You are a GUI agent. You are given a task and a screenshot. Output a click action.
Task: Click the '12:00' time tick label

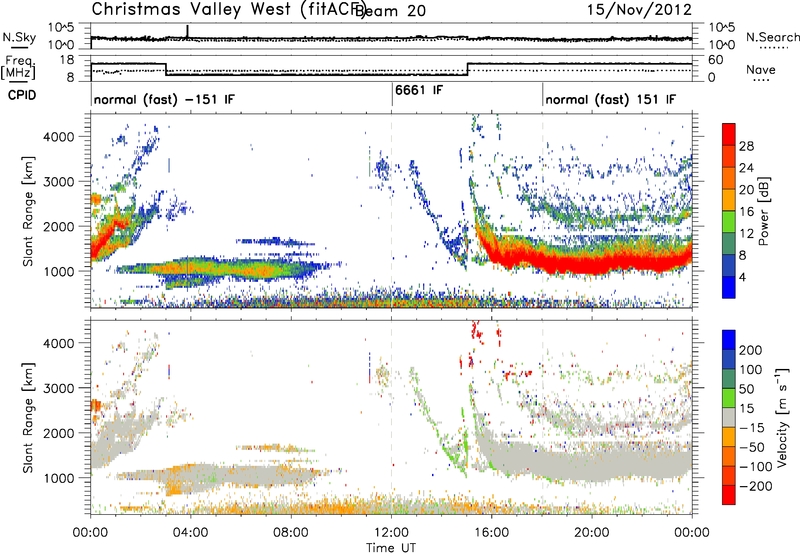[391, 533]
